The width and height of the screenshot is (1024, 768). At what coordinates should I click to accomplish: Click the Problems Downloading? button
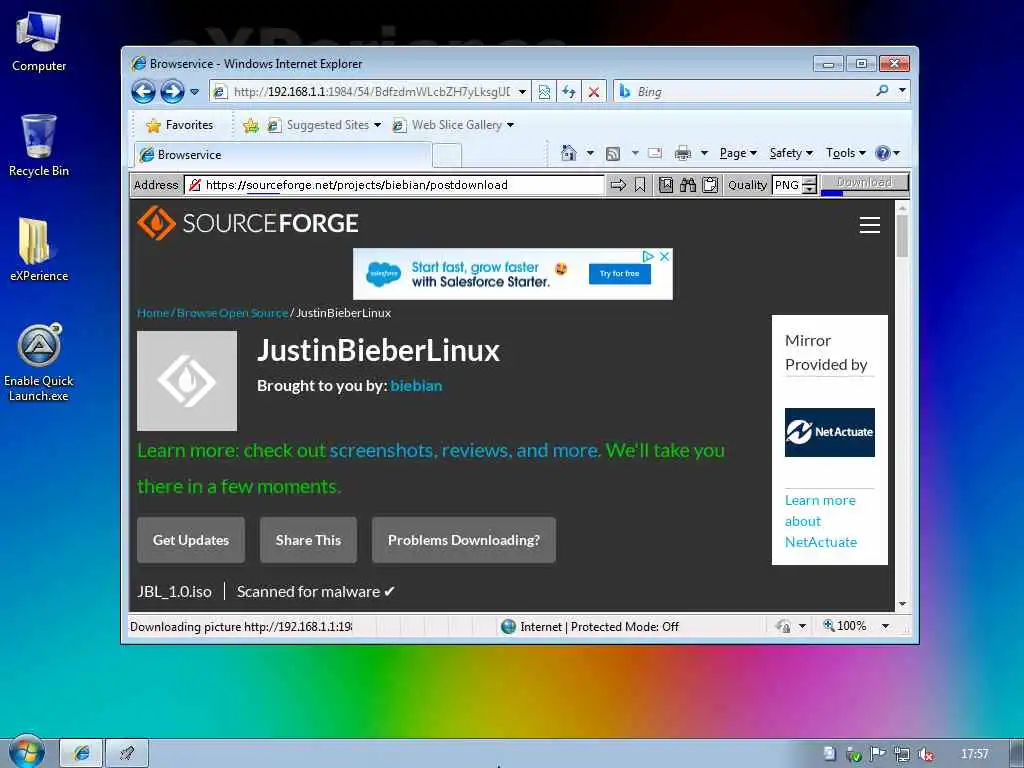coord(464,540)
